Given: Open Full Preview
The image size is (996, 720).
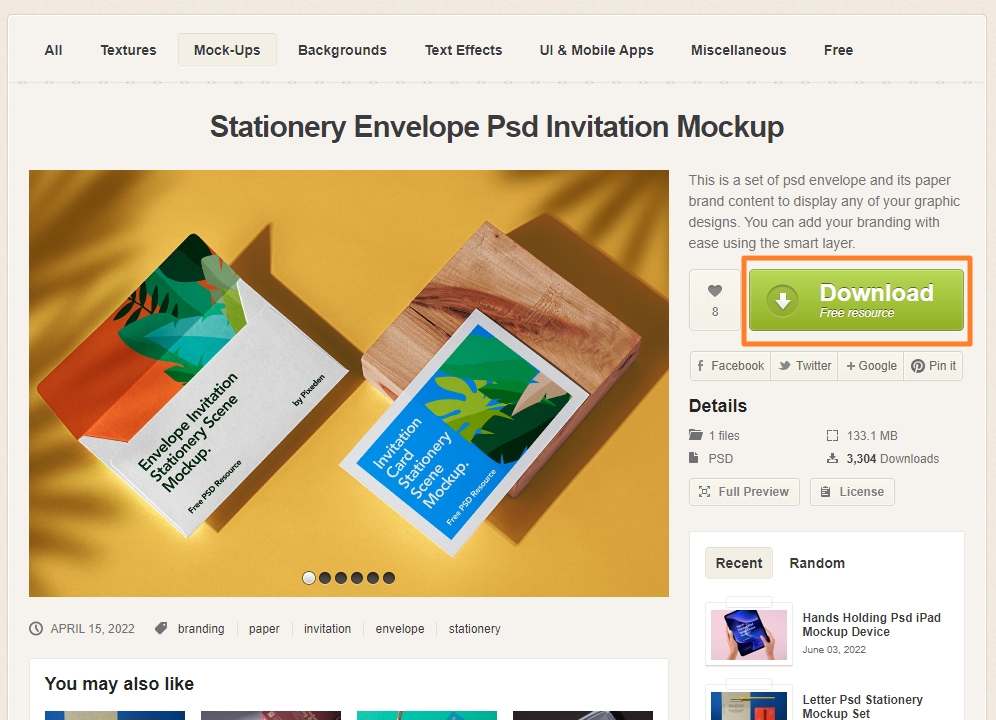Looking at the screenshot, I should pos(744,492).
